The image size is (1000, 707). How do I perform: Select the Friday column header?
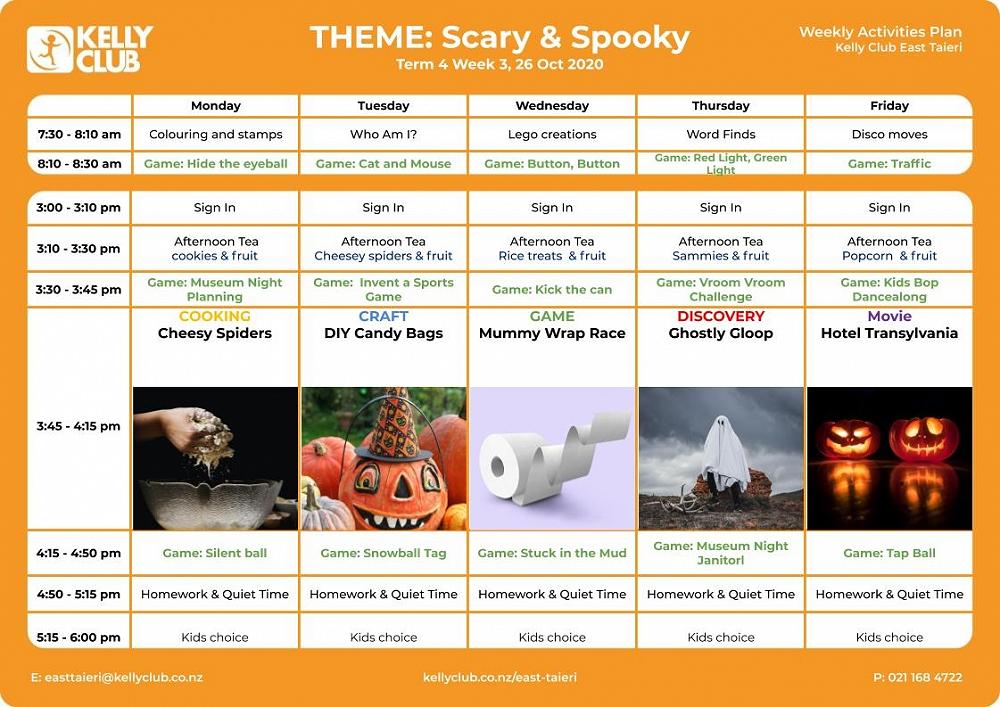(889, 106)
